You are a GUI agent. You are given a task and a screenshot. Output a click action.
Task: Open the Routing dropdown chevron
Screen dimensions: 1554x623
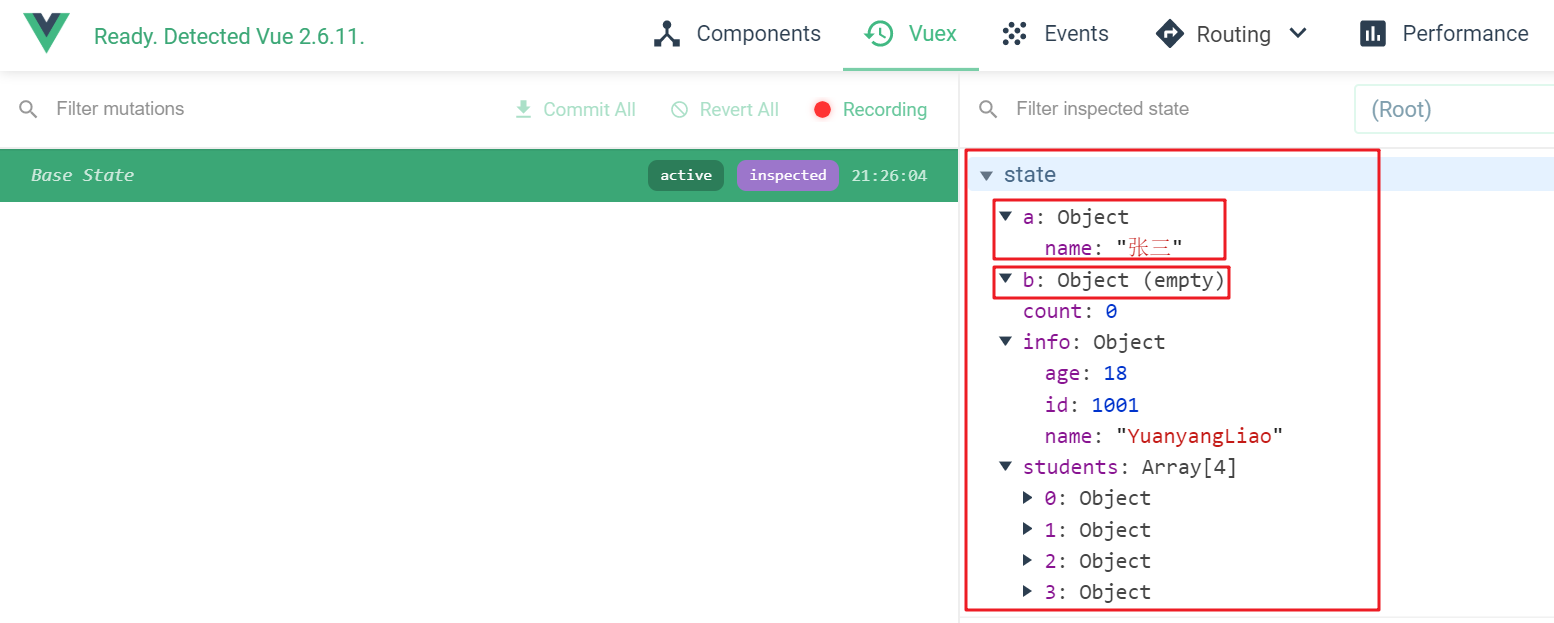tap(1298, 34)
